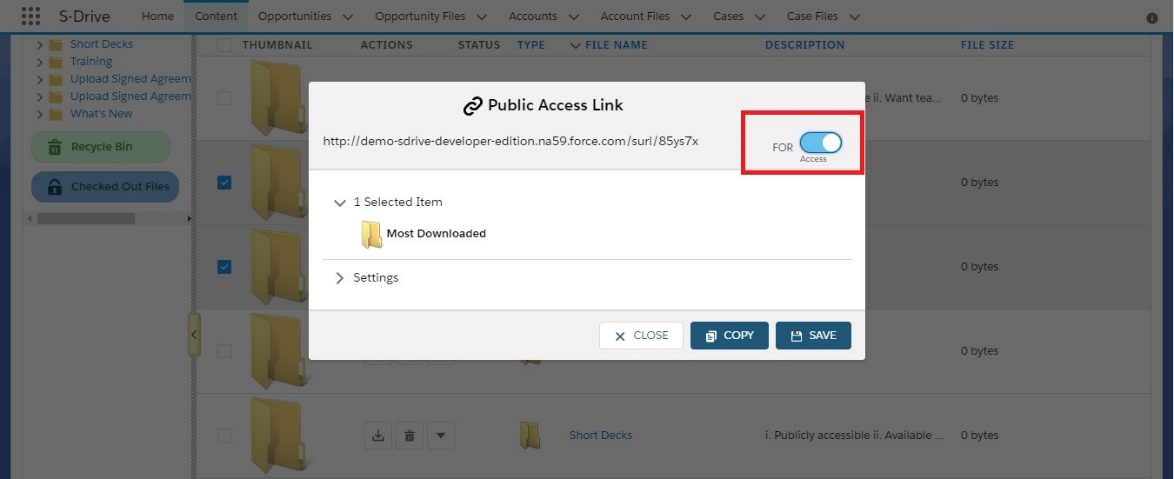Image resolution: width=1174 pixels, height=479 pixels.
Task: Expand the Settings section
Action: [340, 278]
